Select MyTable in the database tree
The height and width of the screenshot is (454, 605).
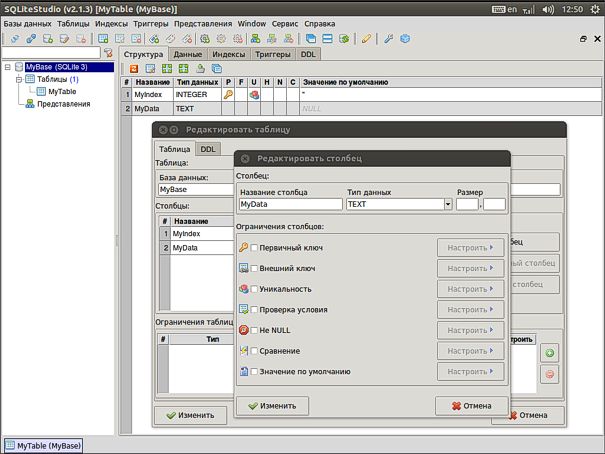point(62,92)
